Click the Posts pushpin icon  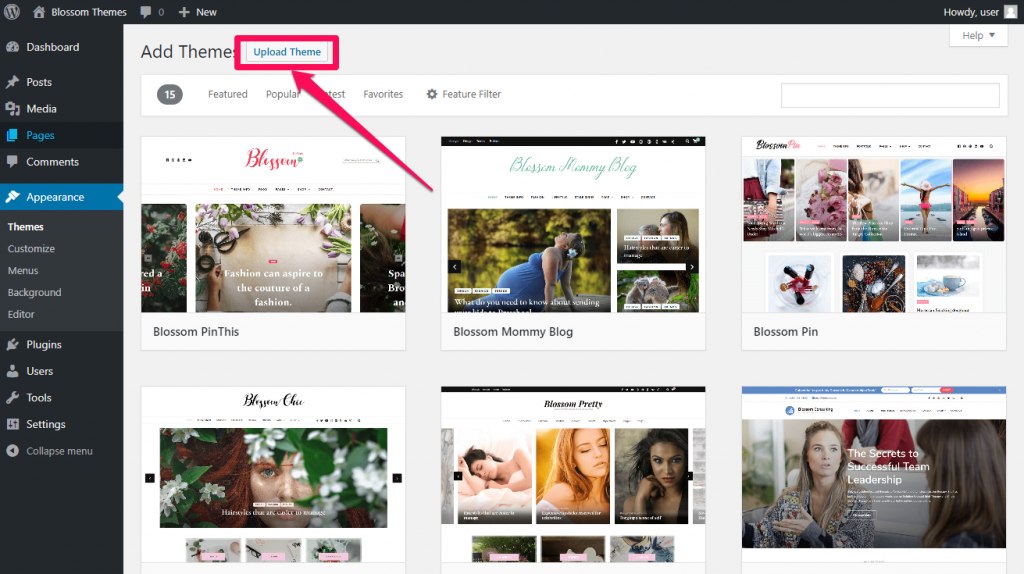tap(12, 82)
